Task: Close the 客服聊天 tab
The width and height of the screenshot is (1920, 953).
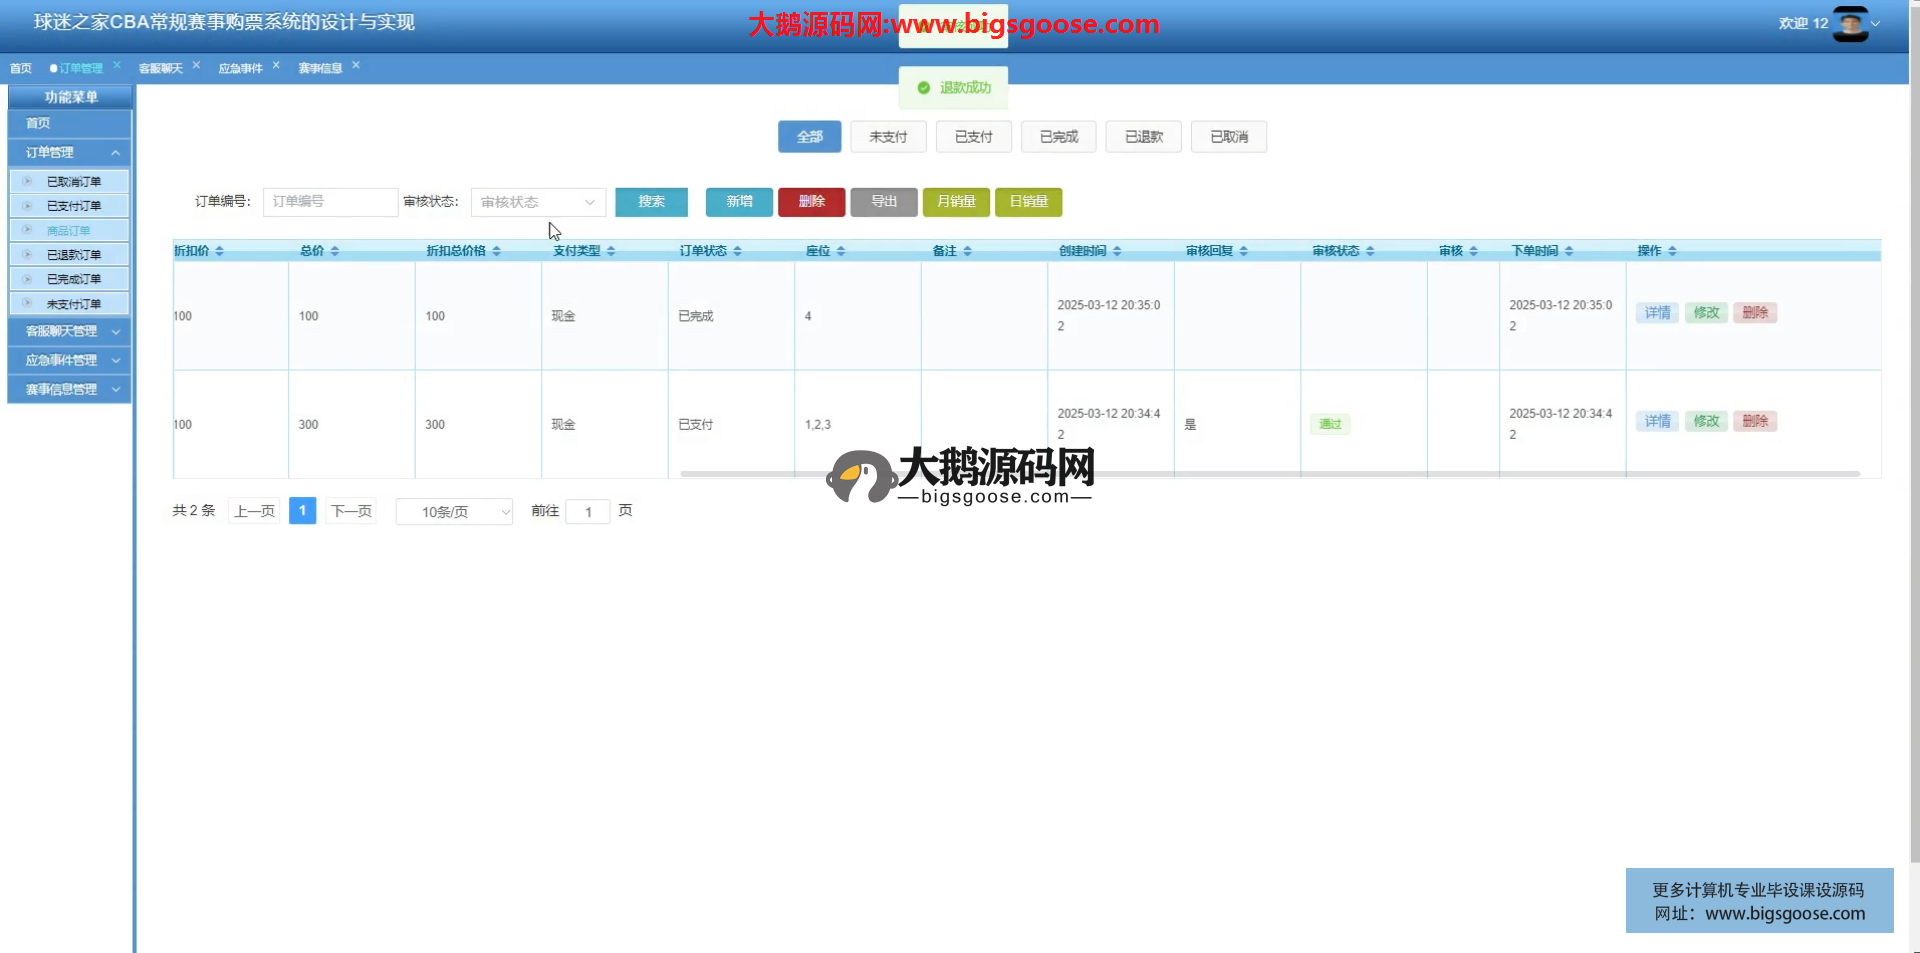Action: [x=196, y=65]
